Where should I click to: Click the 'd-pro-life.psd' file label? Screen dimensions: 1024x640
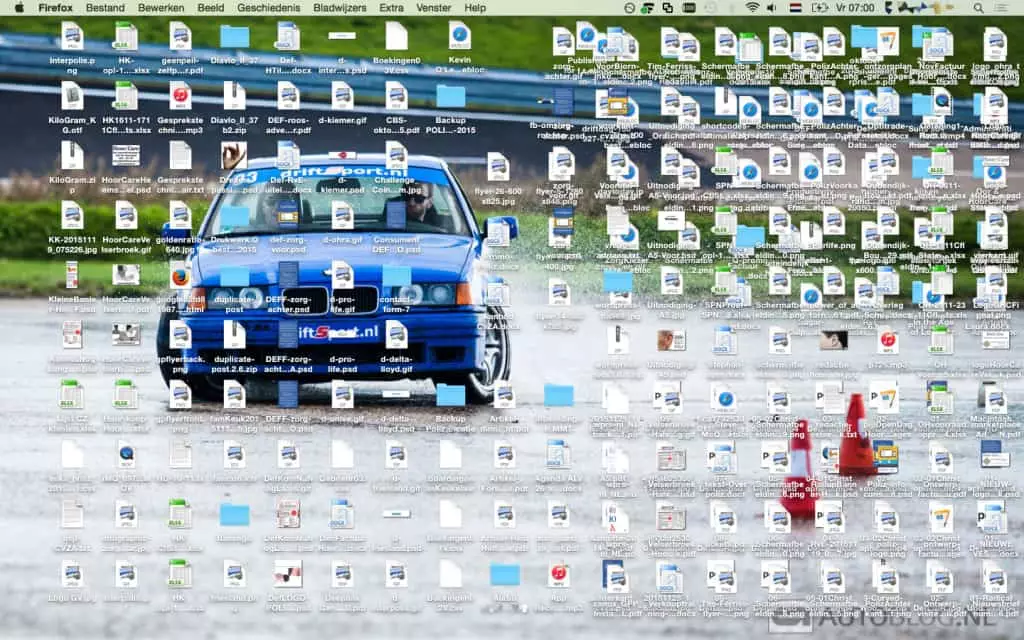pyautogui.click(x=342, y=364)
